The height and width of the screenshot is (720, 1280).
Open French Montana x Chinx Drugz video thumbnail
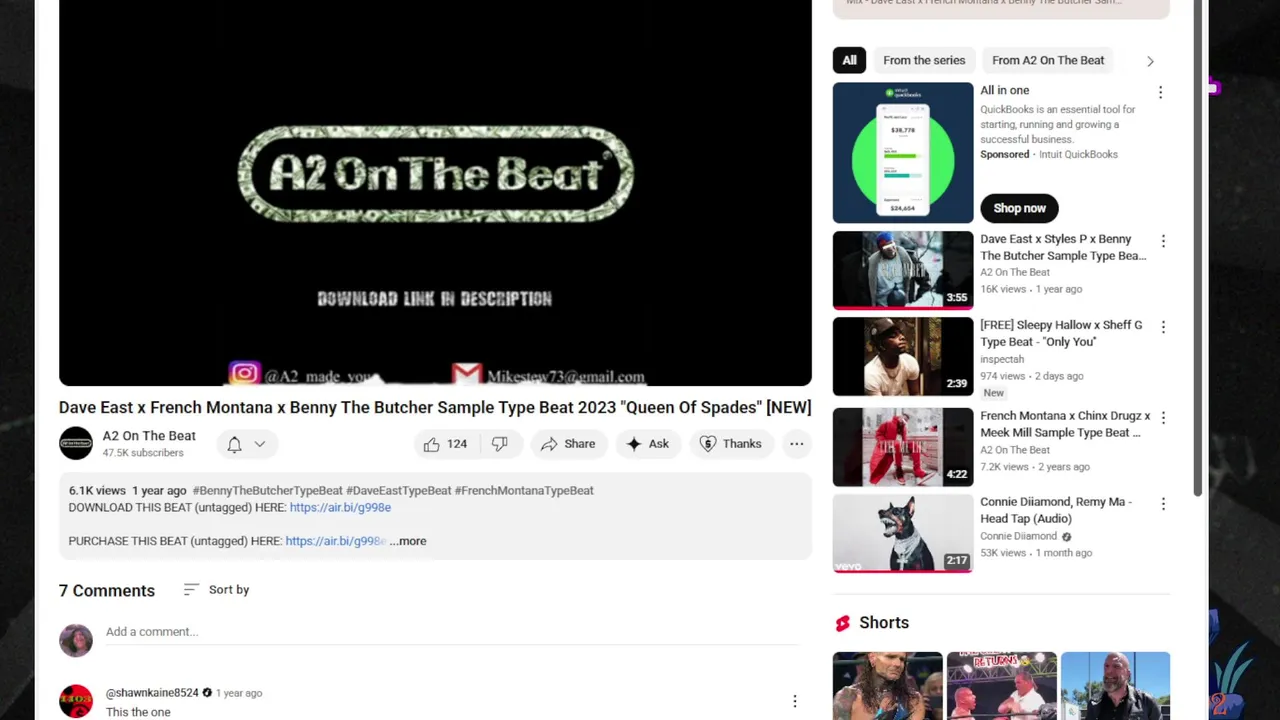[903, 447]
